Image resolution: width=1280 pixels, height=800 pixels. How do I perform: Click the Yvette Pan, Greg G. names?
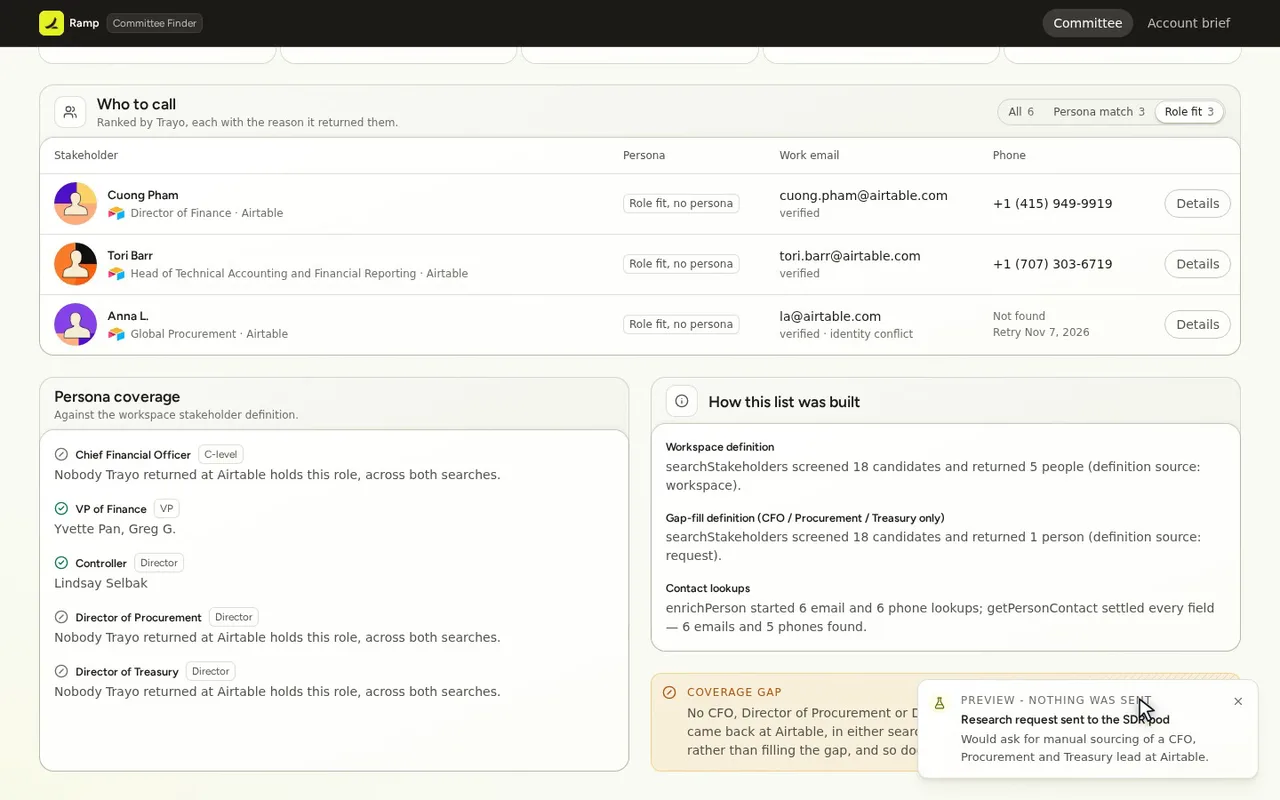[115, 529]
